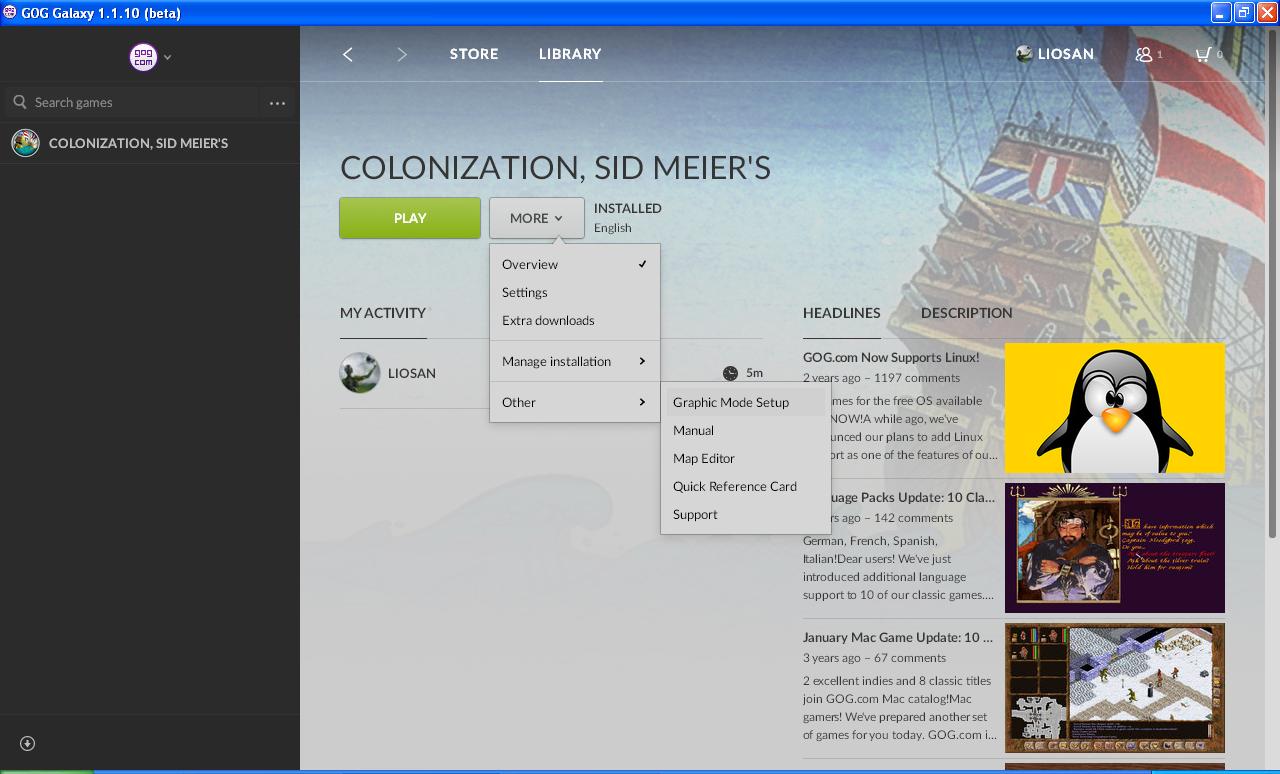Click the green PLAY button

coord(410,218)
